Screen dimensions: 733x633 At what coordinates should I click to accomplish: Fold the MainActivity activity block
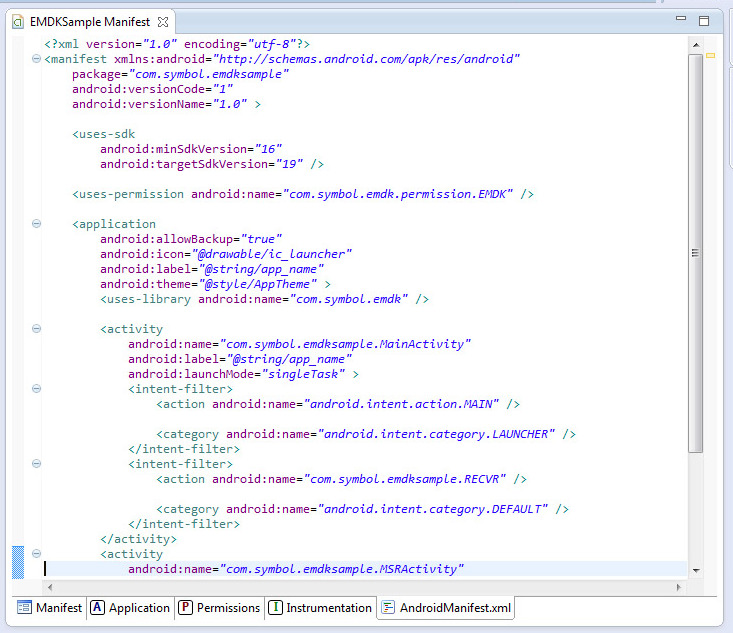tap(36, 329)
